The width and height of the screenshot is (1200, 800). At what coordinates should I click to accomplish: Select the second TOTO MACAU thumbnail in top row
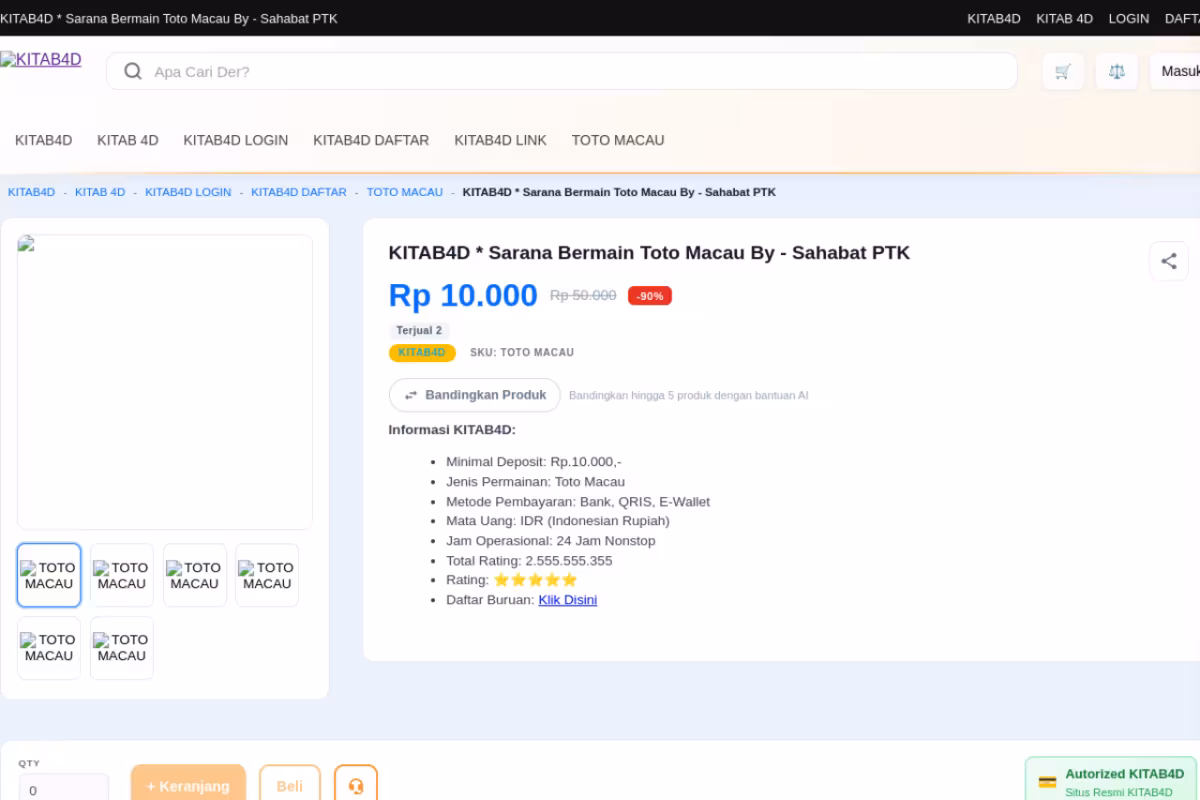(x=122, y=575)
